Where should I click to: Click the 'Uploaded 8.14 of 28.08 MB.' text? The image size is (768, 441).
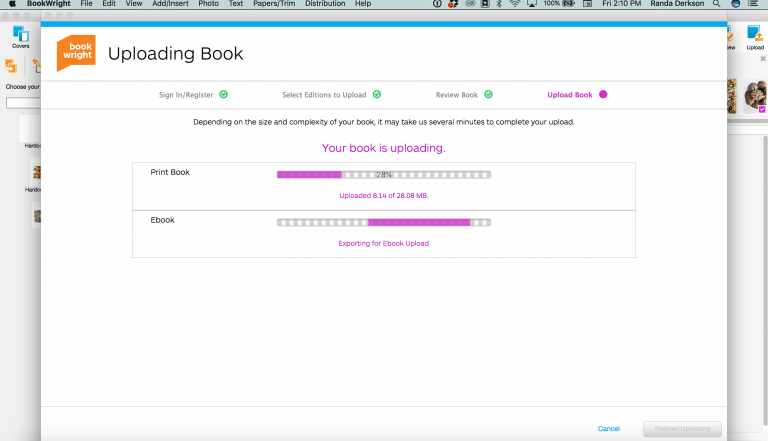pyautogui.click(x=384, y=196)
